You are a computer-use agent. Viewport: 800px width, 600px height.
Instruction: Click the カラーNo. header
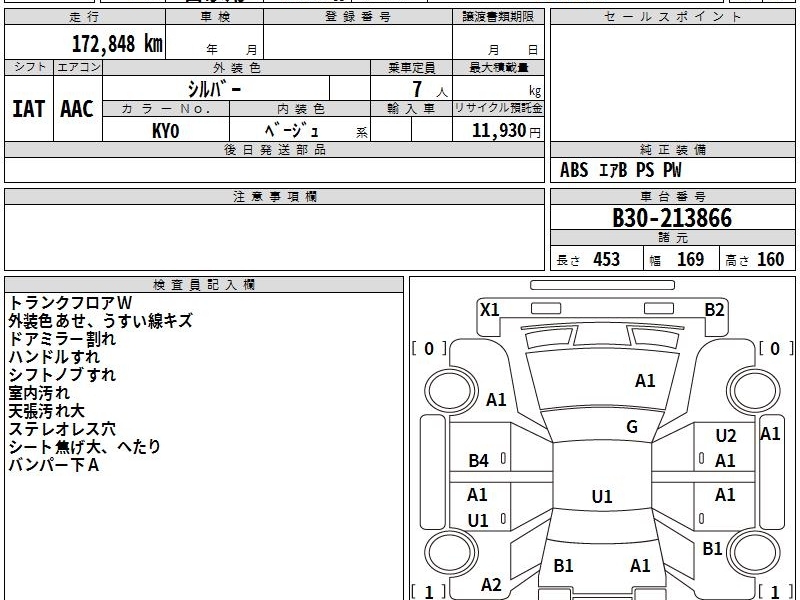pos(166,109)
